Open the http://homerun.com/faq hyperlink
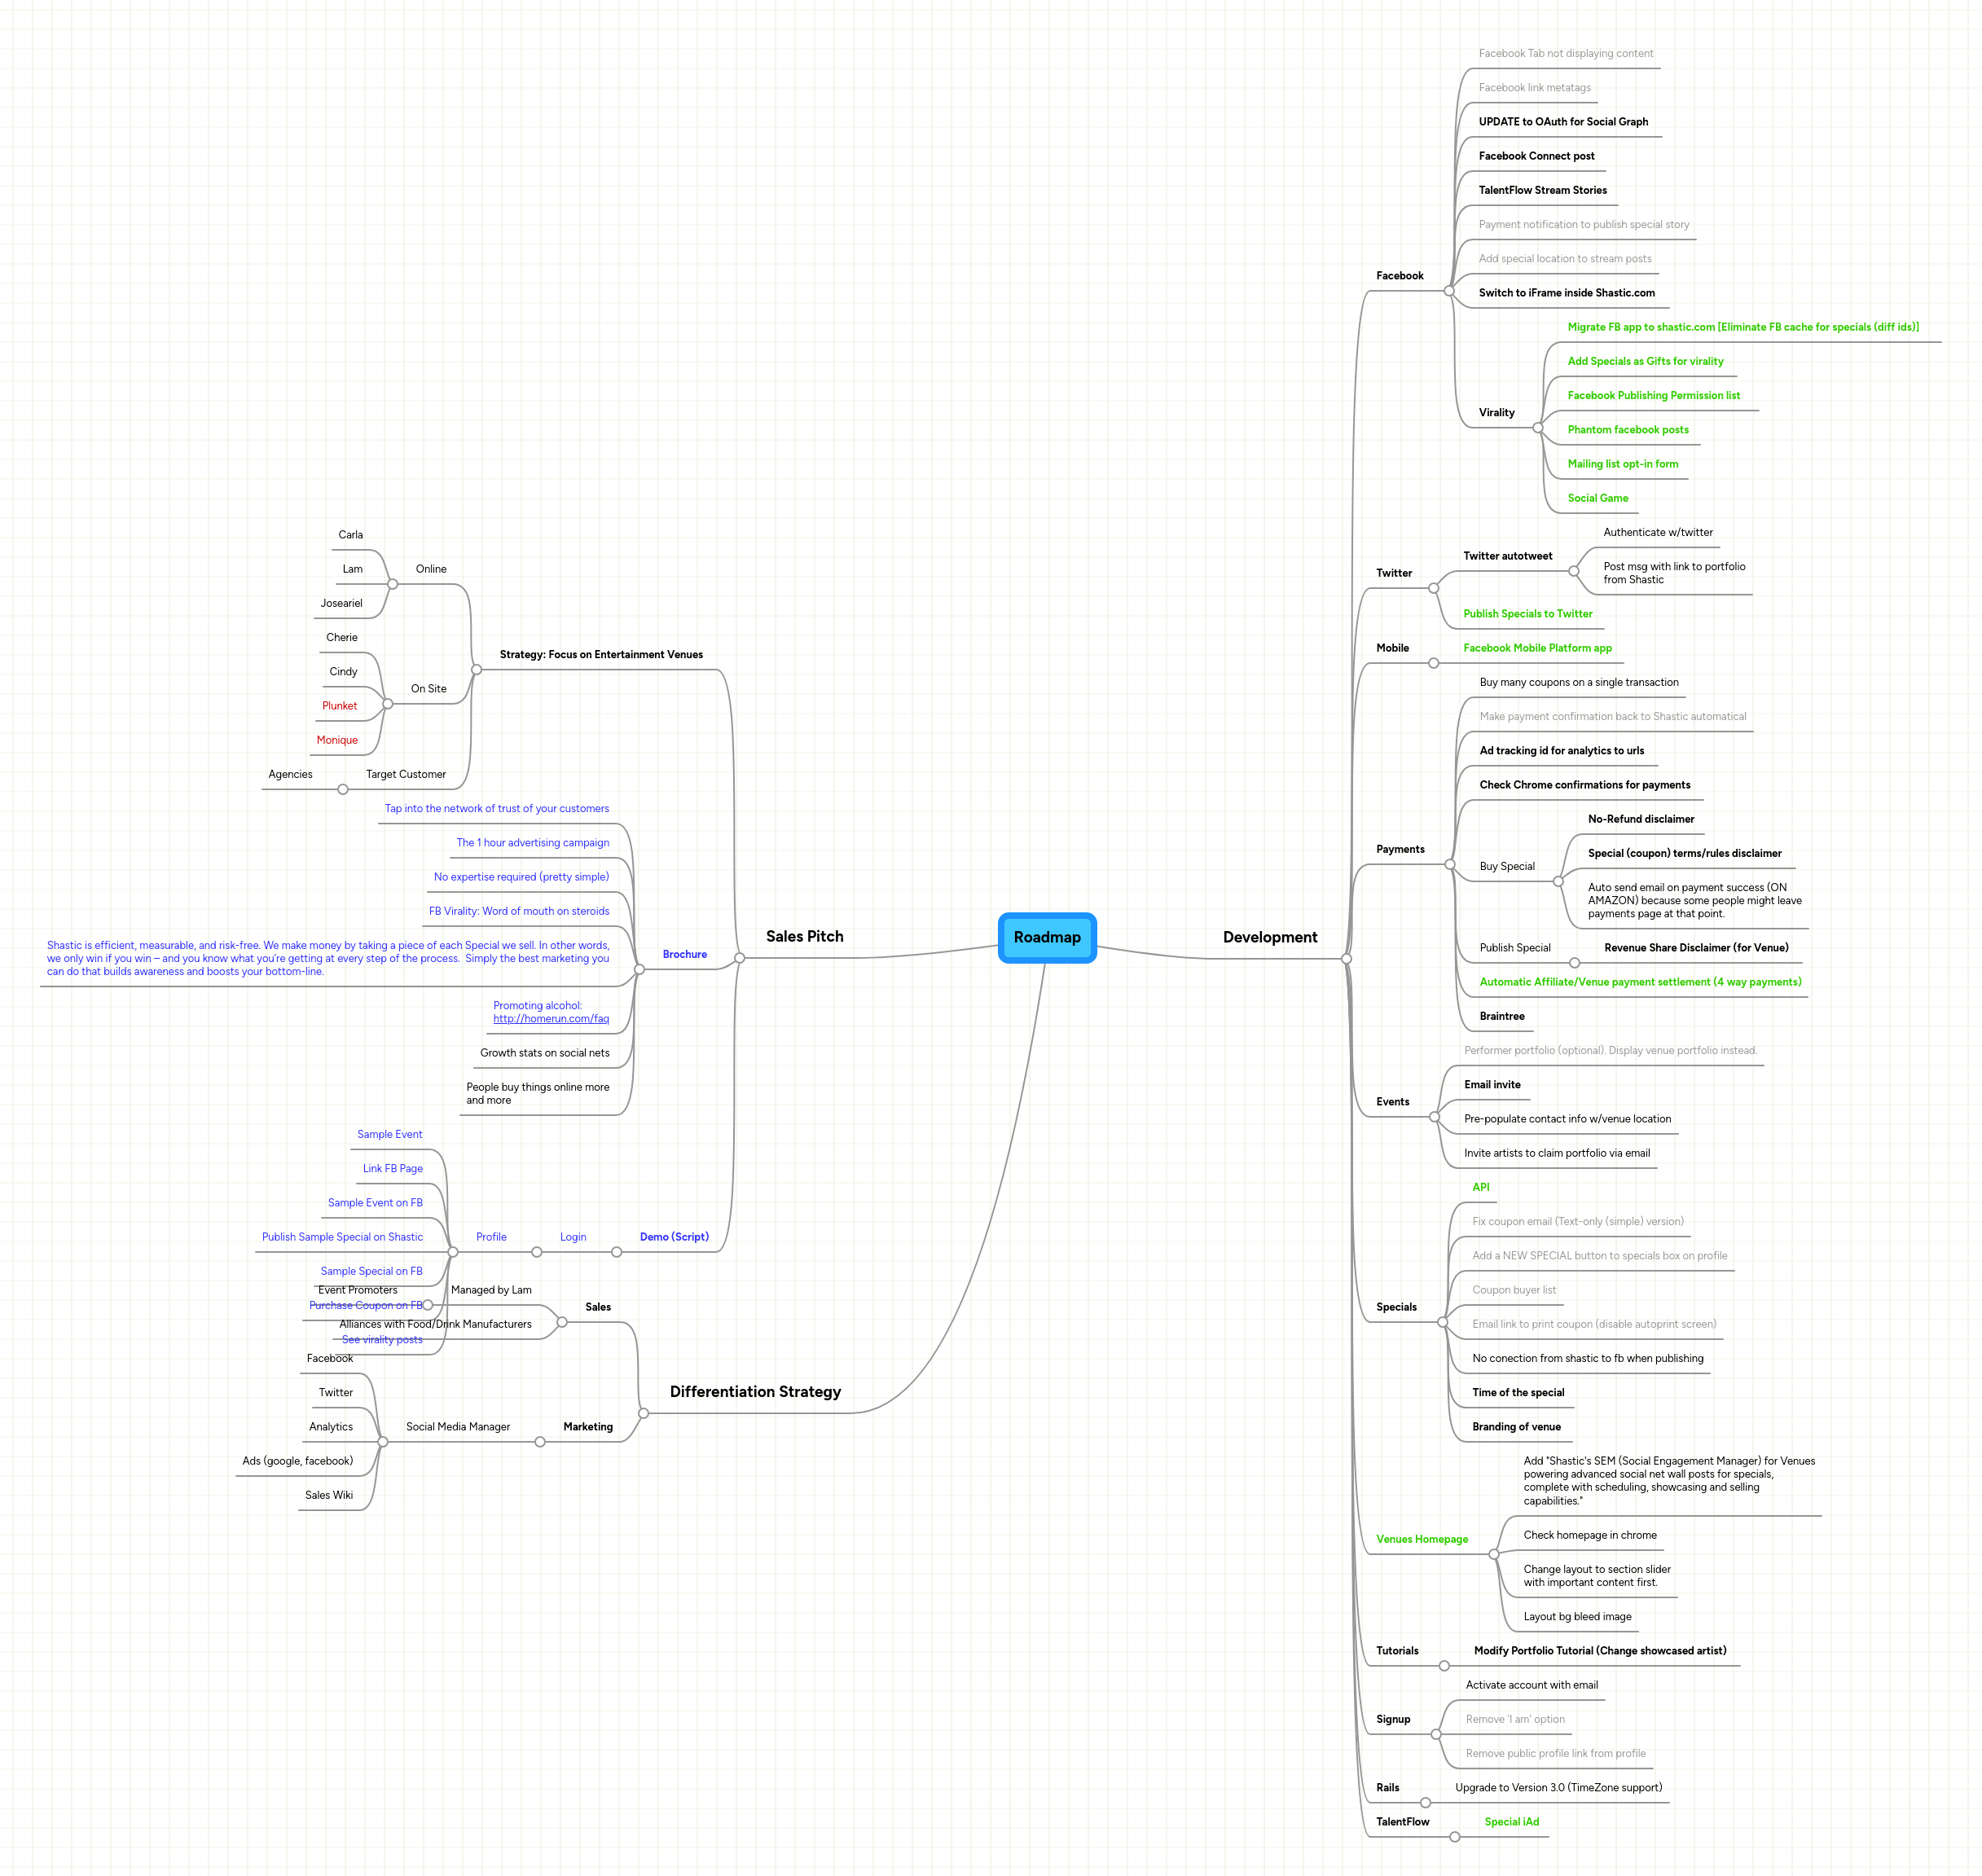1982x1876 pixels. 550,1018
